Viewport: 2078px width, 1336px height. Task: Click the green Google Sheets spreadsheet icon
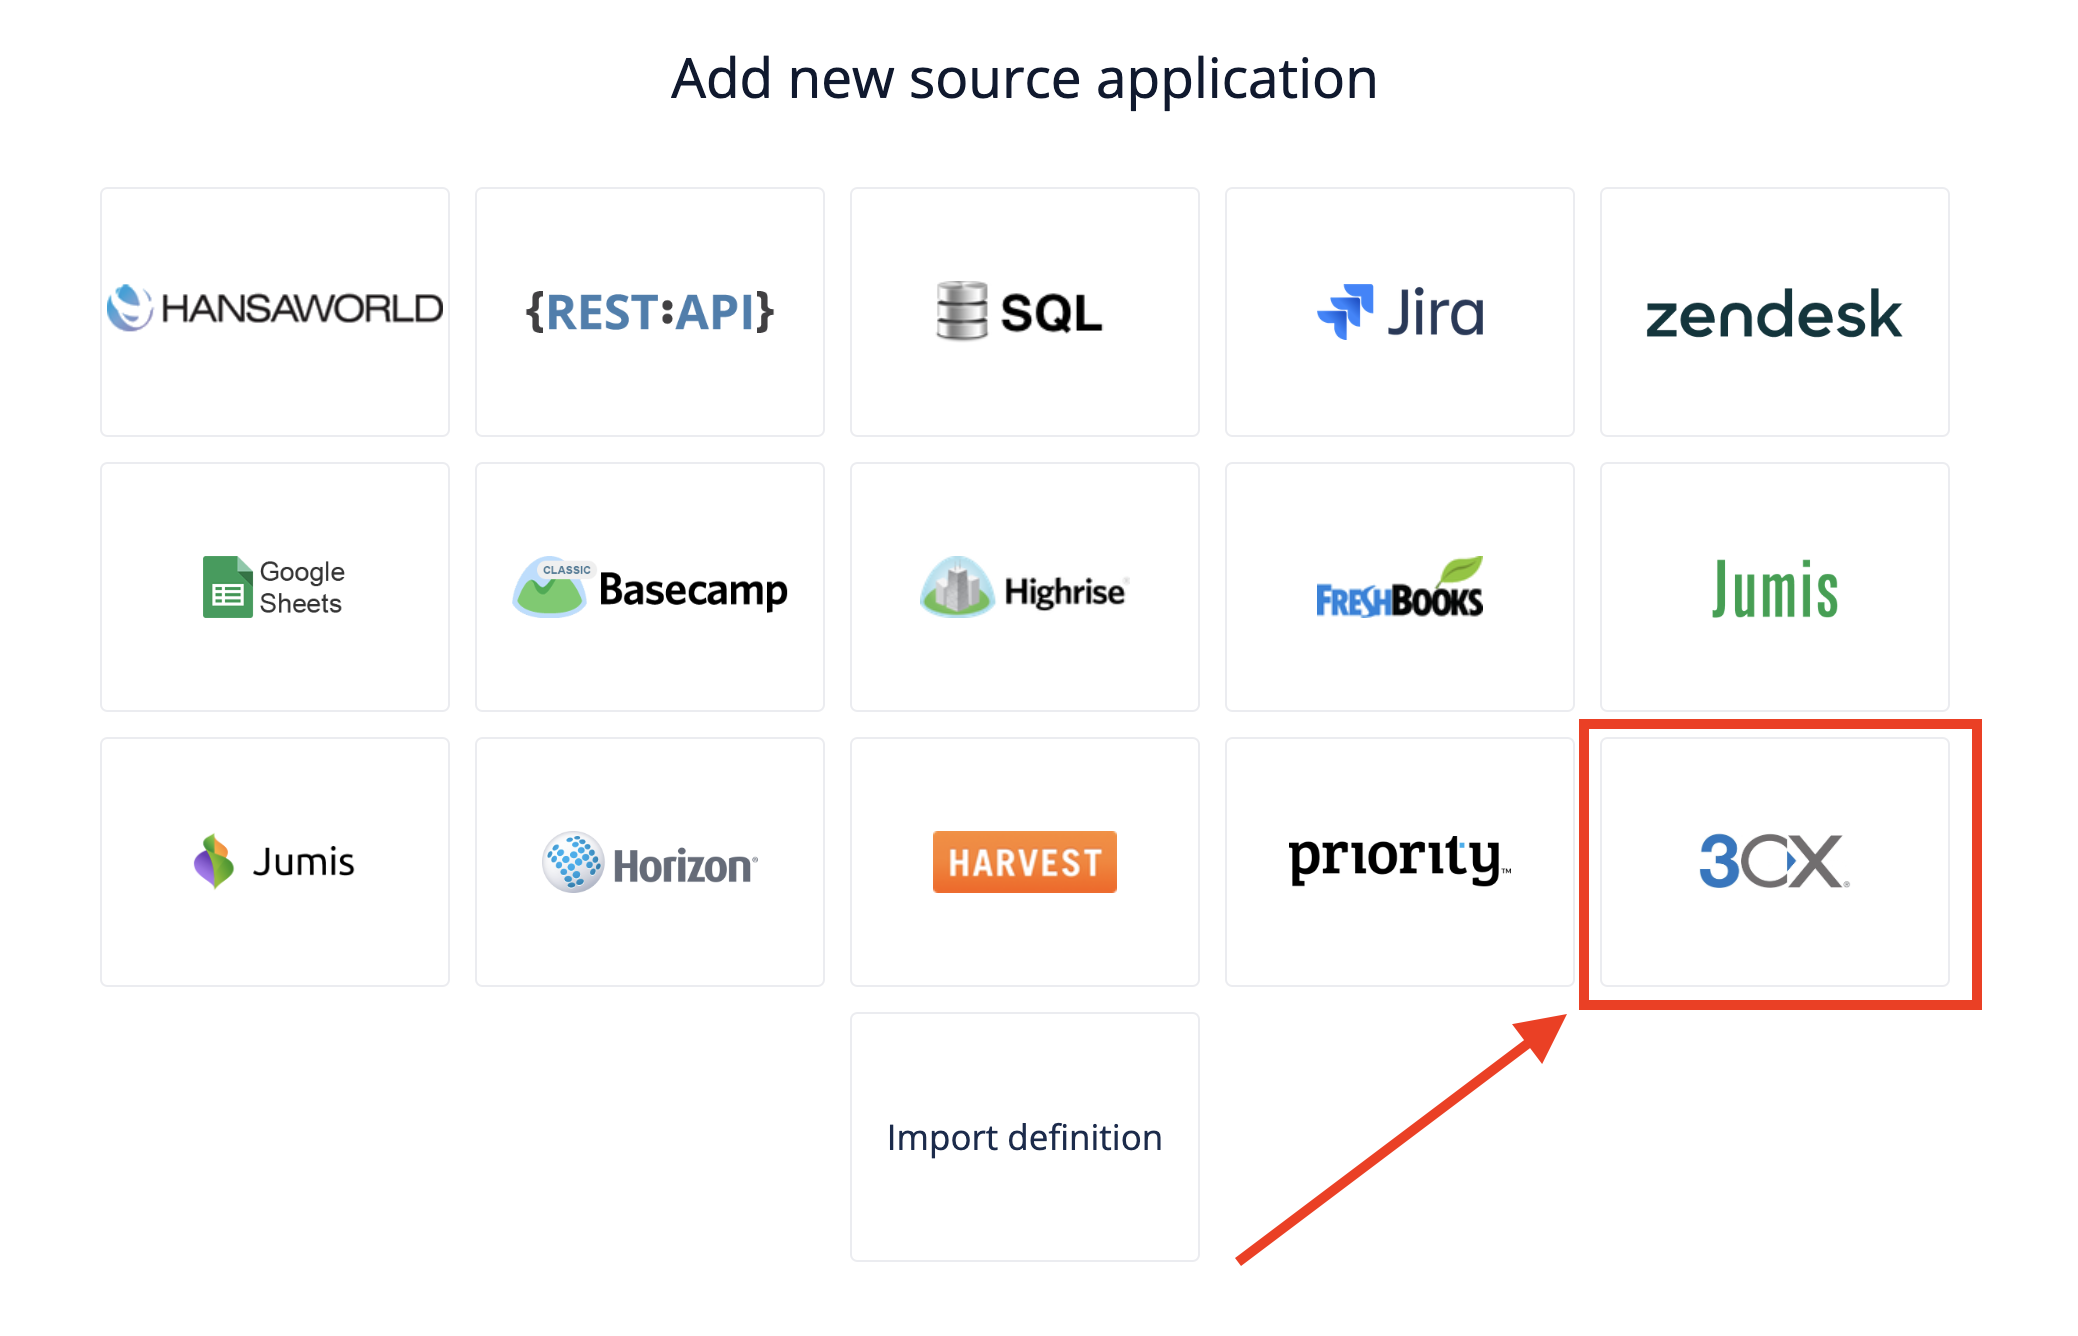point(227,587)
